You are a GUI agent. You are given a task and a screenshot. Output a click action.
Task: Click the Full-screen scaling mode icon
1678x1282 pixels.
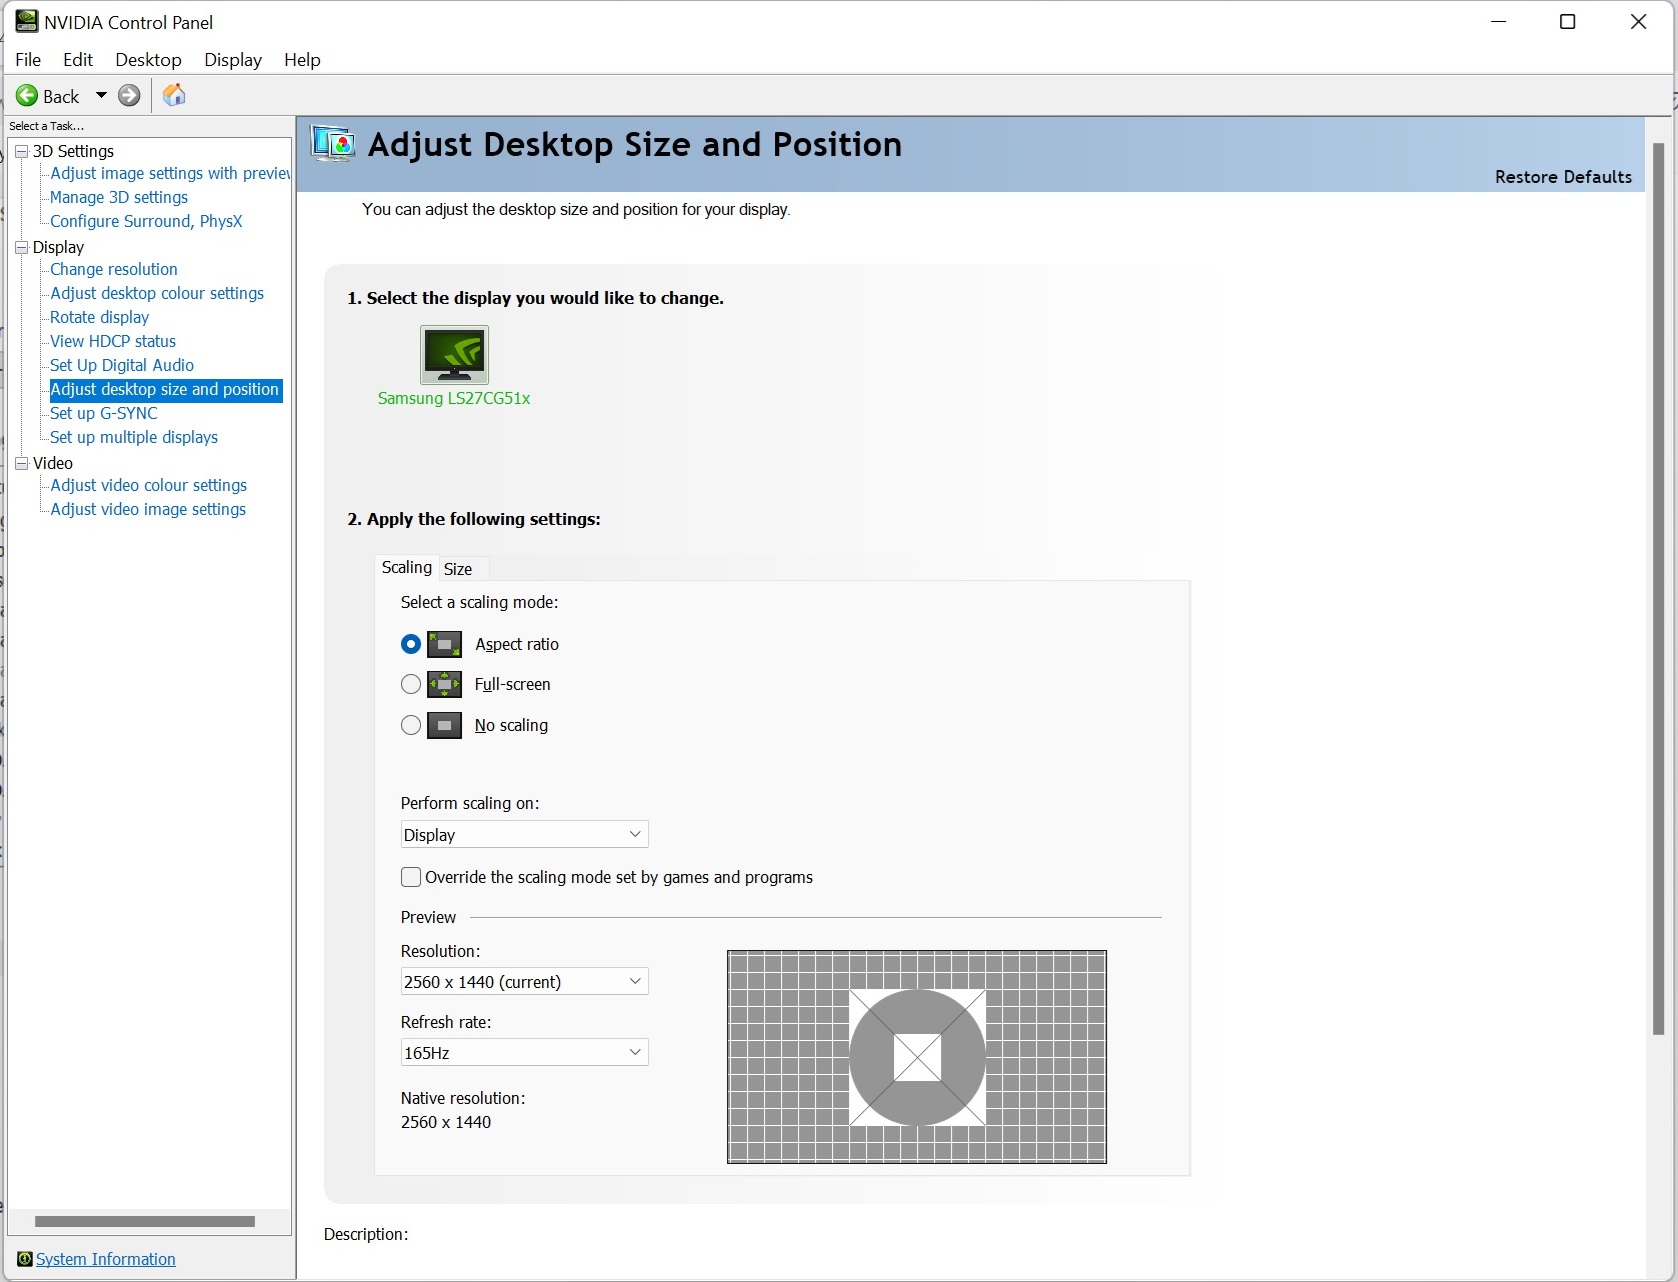(x=445, y=685)
